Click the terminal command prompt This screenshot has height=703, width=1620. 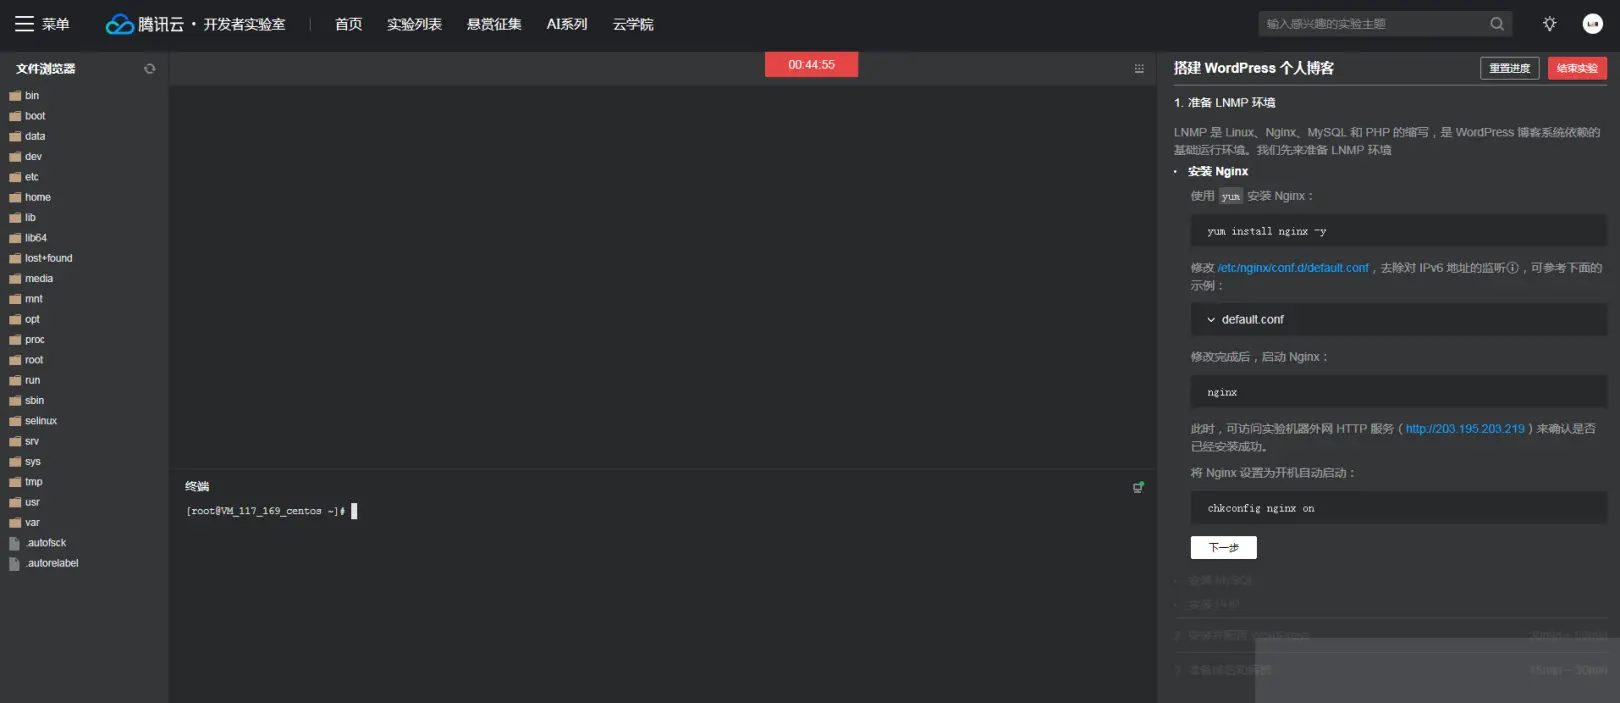(x=271, y=511)
